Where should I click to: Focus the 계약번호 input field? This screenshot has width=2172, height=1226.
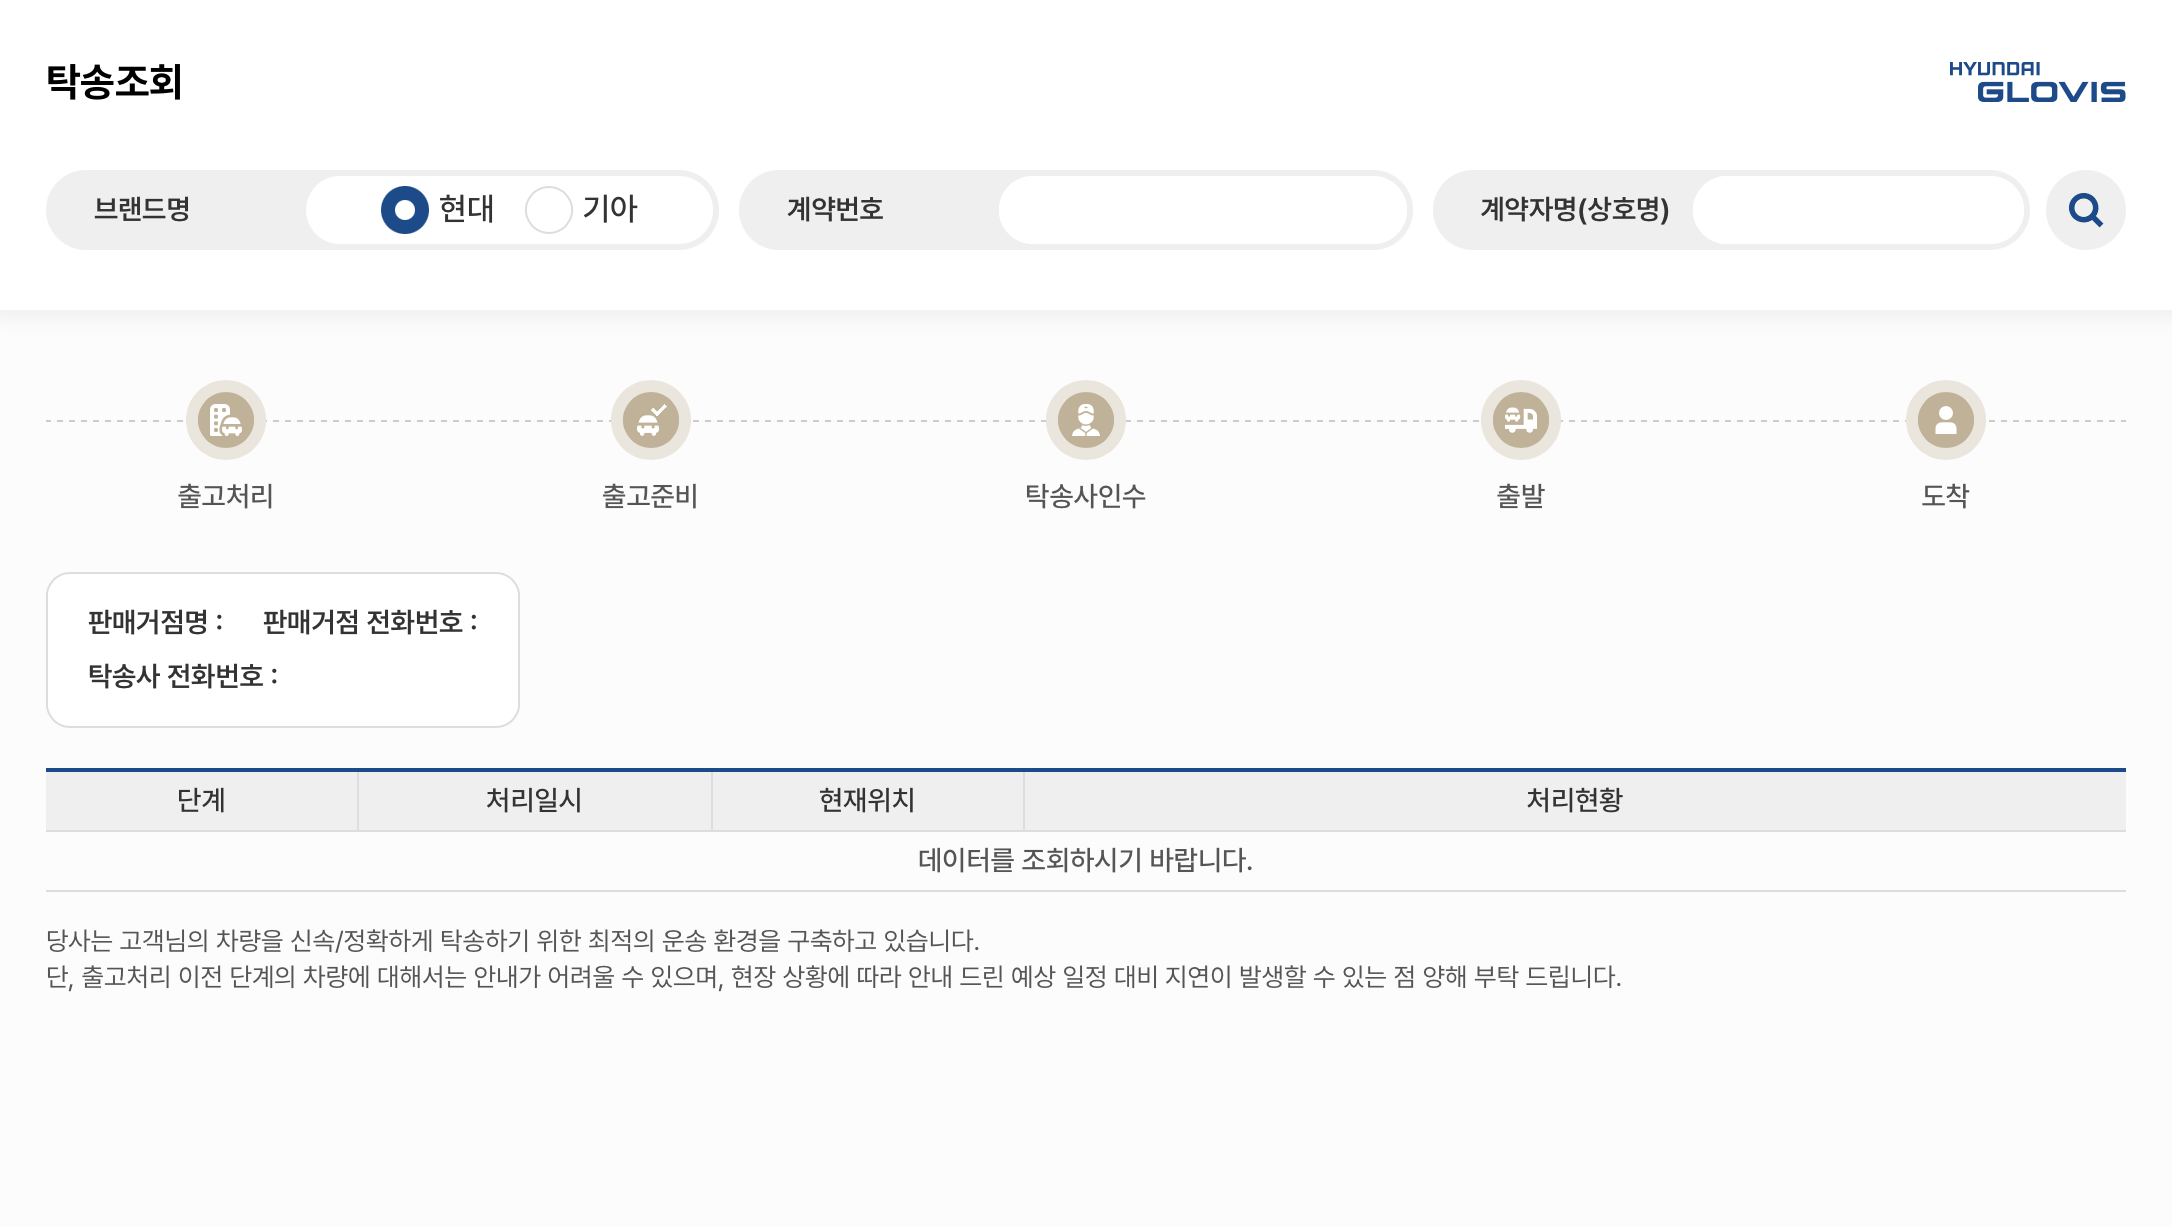tap(1202, 210)
